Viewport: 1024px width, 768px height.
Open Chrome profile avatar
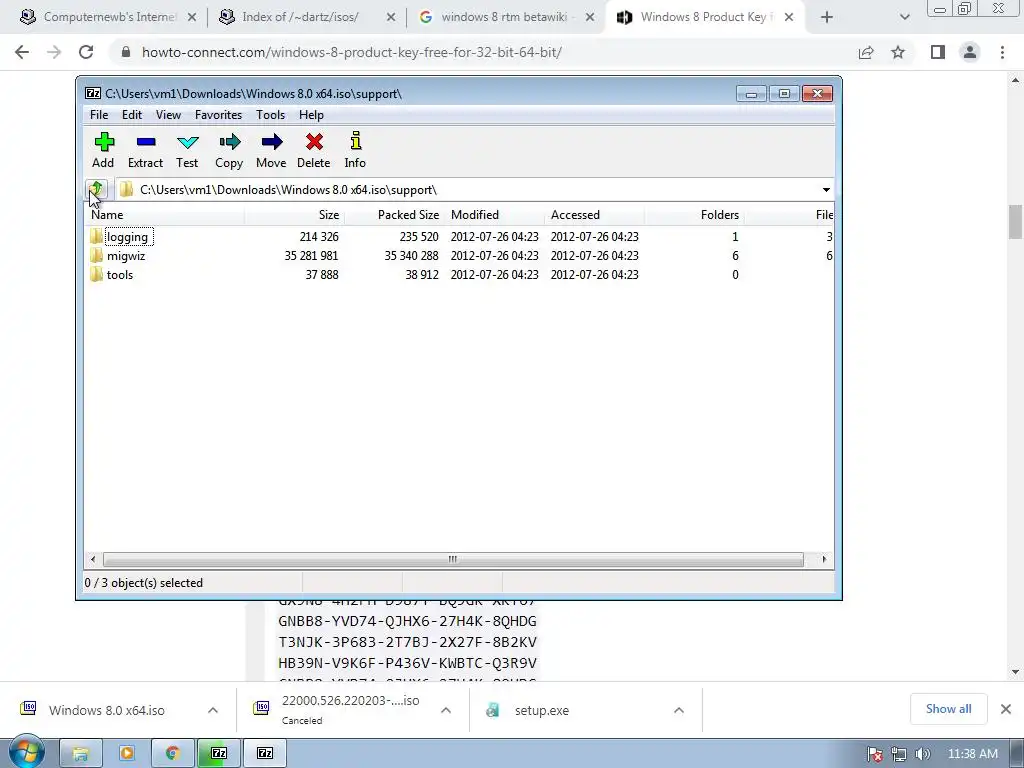pyautogui.click(x=970, y=52)
